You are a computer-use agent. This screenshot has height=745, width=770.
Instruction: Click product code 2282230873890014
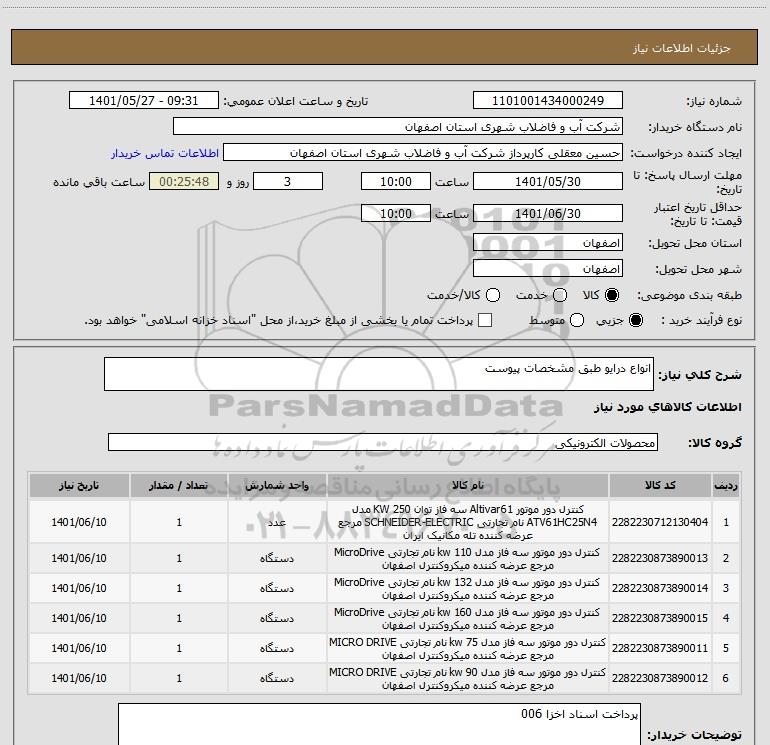click(660, 588)
